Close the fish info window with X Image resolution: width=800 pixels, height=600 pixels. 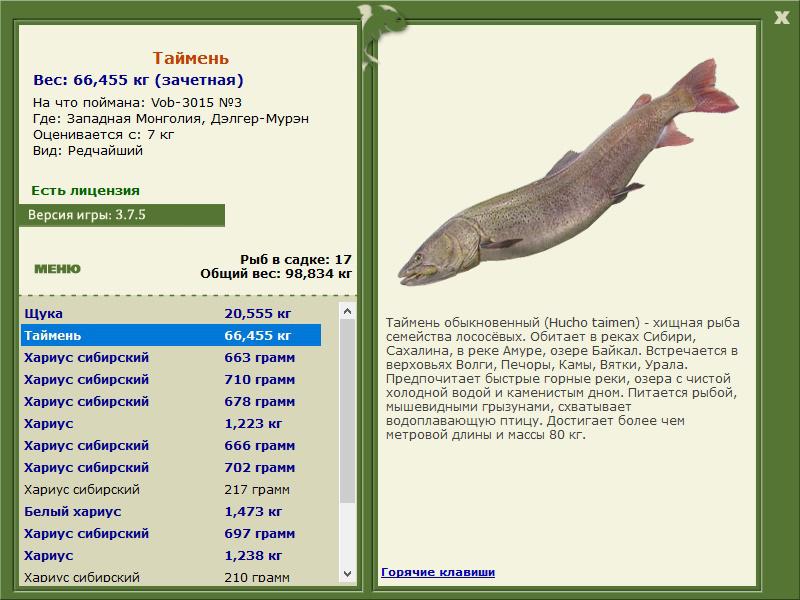point(781,18)
